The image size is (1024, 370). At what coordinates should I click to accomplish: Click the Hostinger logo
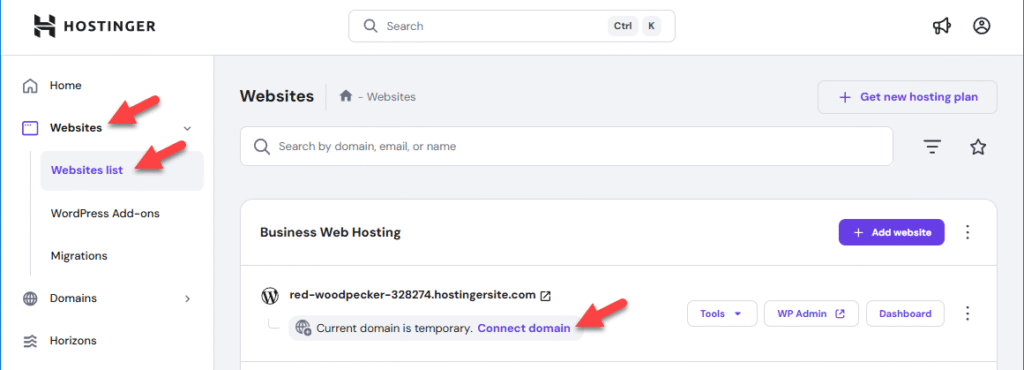pyautogui.click(x=95, y=26)
